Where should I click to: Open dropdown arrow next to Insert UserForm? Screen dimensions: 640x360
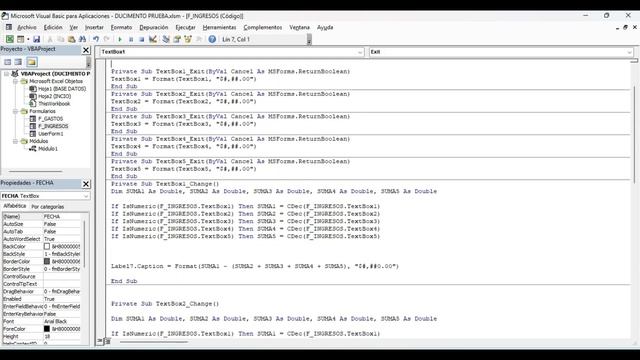(28, 39)
